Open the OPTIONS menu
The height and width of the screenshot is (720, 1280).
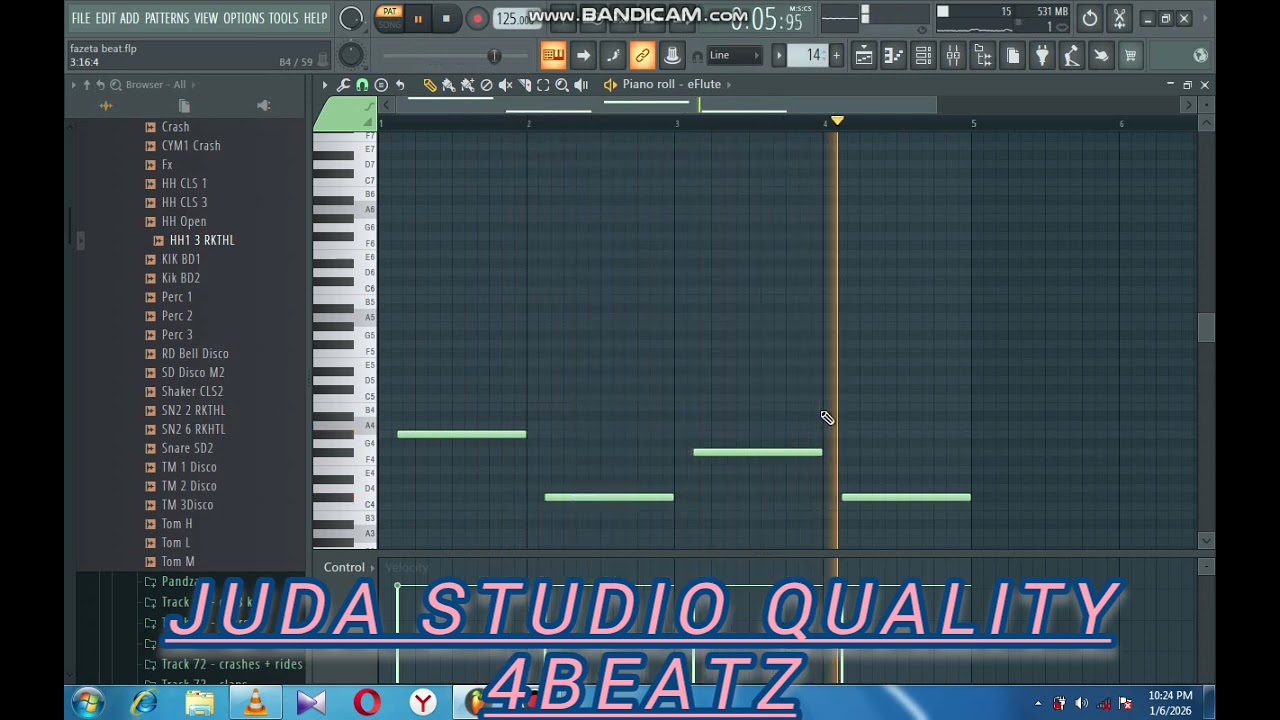(x=244, y=18)
